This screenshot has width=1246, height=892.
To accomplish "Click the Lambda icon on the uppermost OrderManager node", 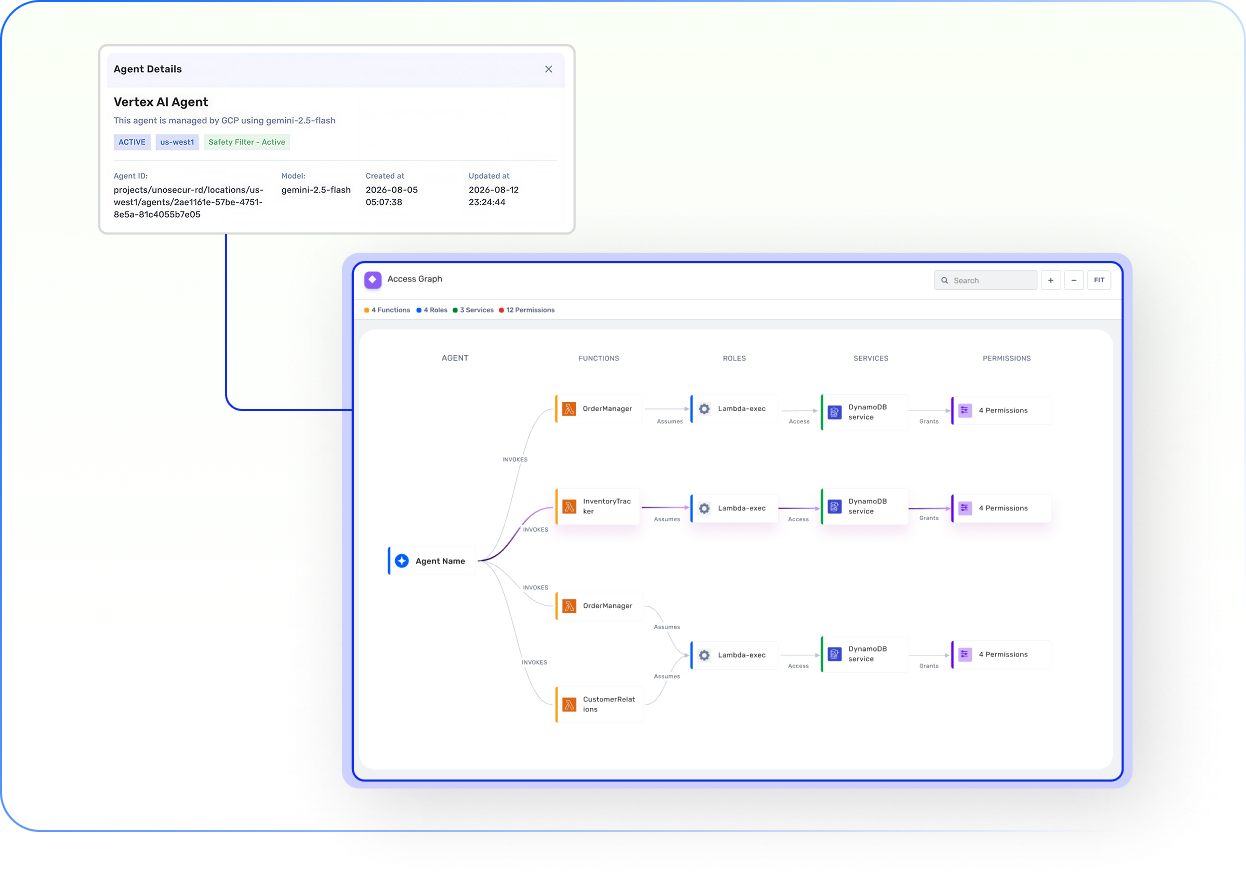I will coord(569,409).
